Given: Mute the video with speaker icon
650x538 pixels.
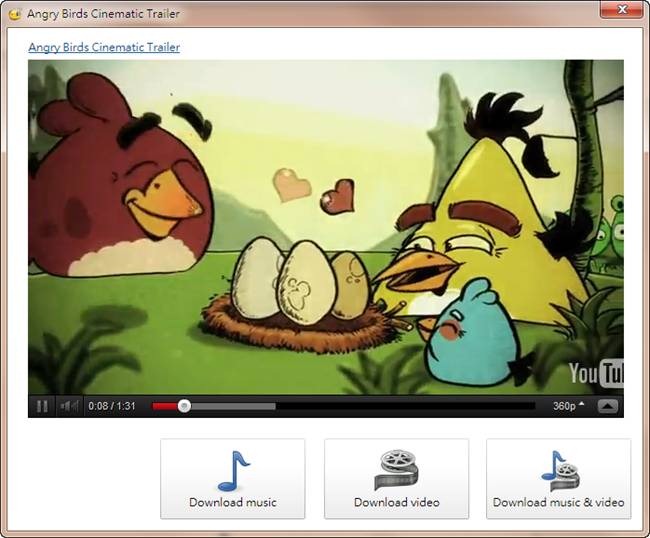Looking at the screenshot, I should pos(69,406).
